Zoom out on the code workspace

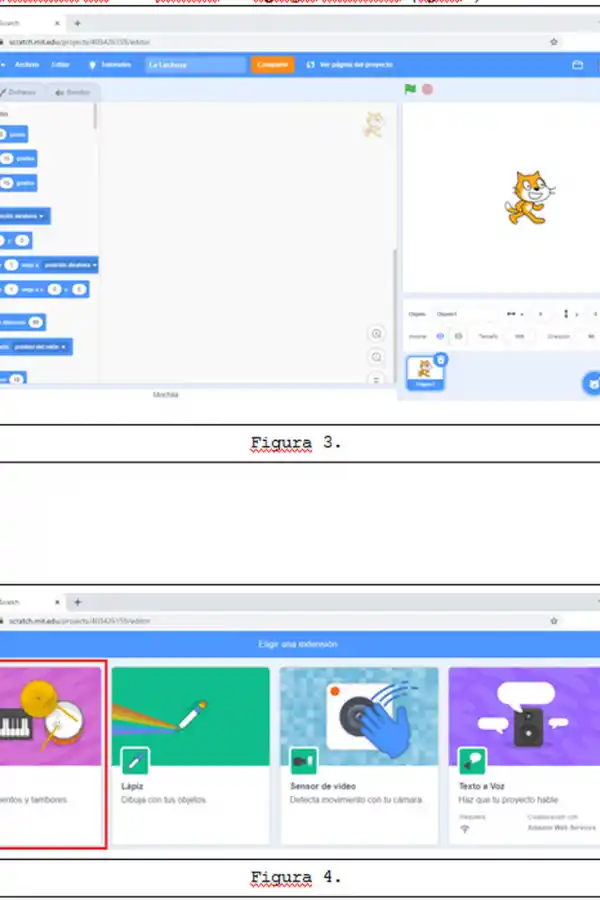(377, 357)
